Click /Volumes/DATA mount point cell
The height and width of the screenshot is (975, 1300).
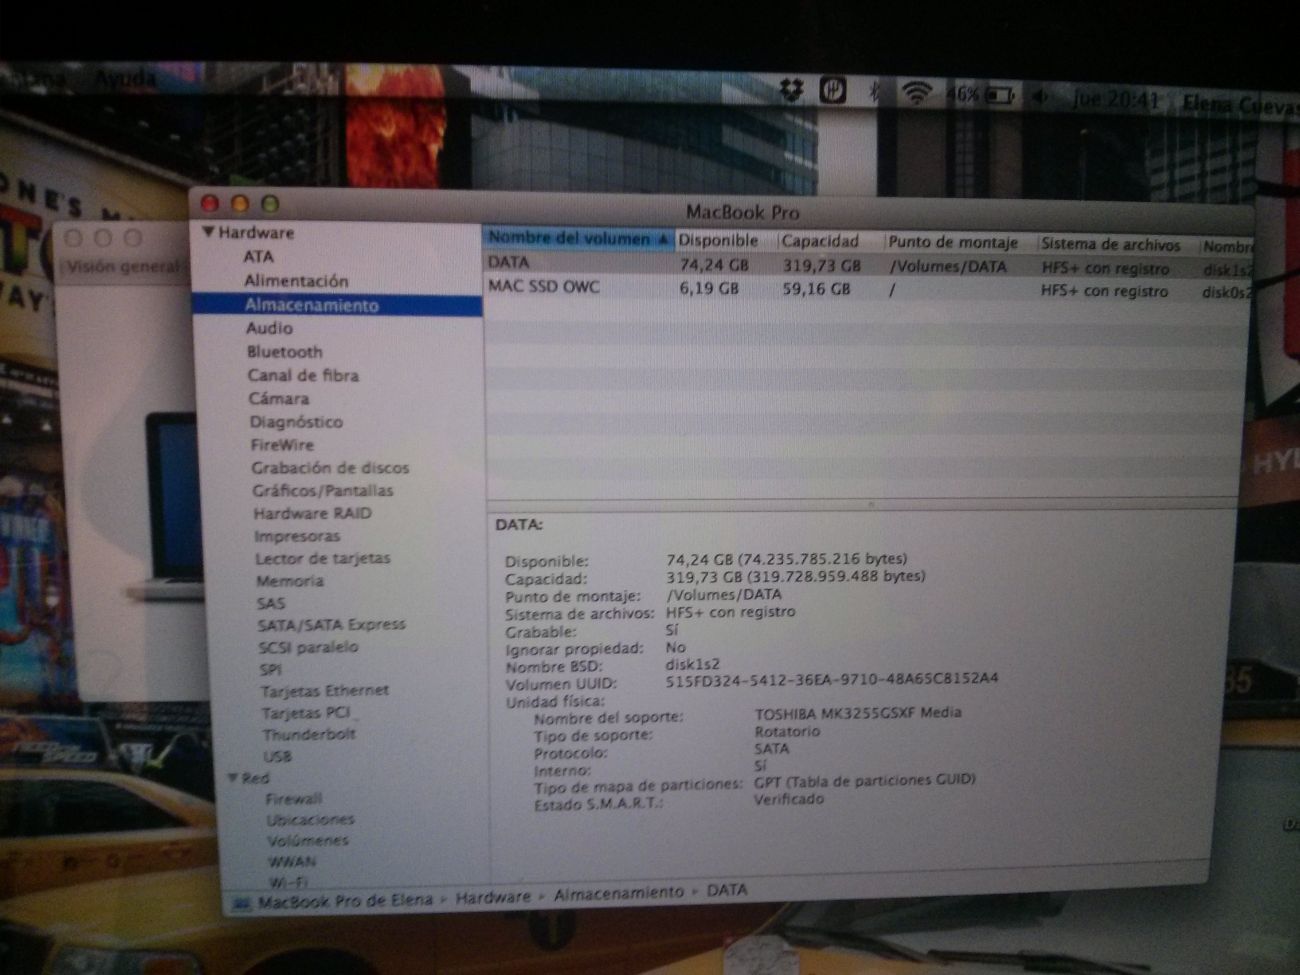click(x=948, y=267)
